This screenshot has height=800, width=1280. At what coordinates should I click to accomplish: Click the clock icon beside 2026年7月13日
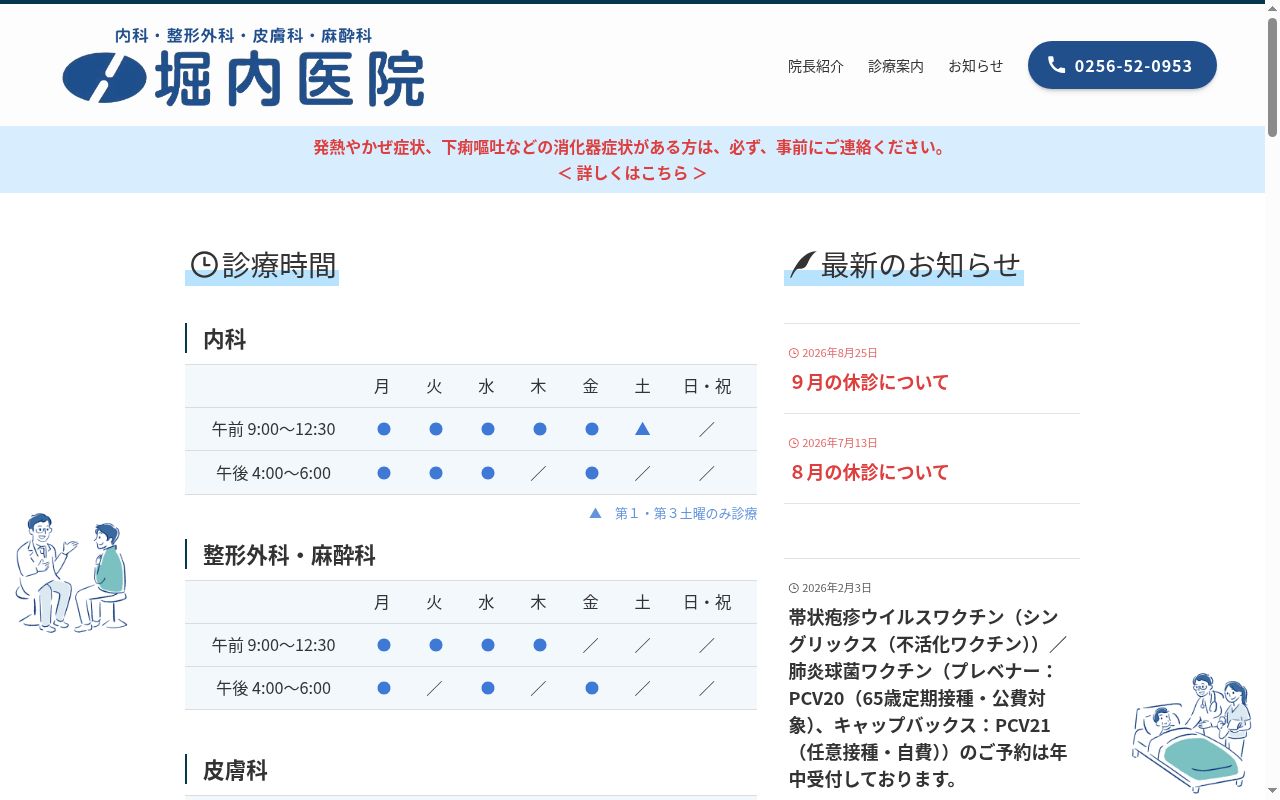[x=794, y=443]
